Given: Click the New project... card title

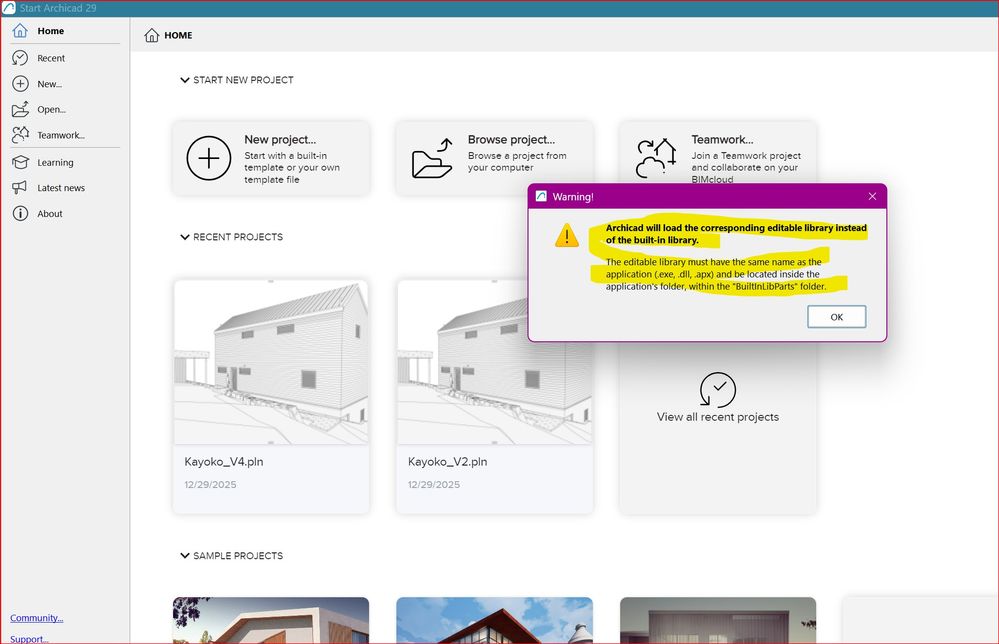Looking at the screenshot, I should pyautogui.click(x=280, y=140).
